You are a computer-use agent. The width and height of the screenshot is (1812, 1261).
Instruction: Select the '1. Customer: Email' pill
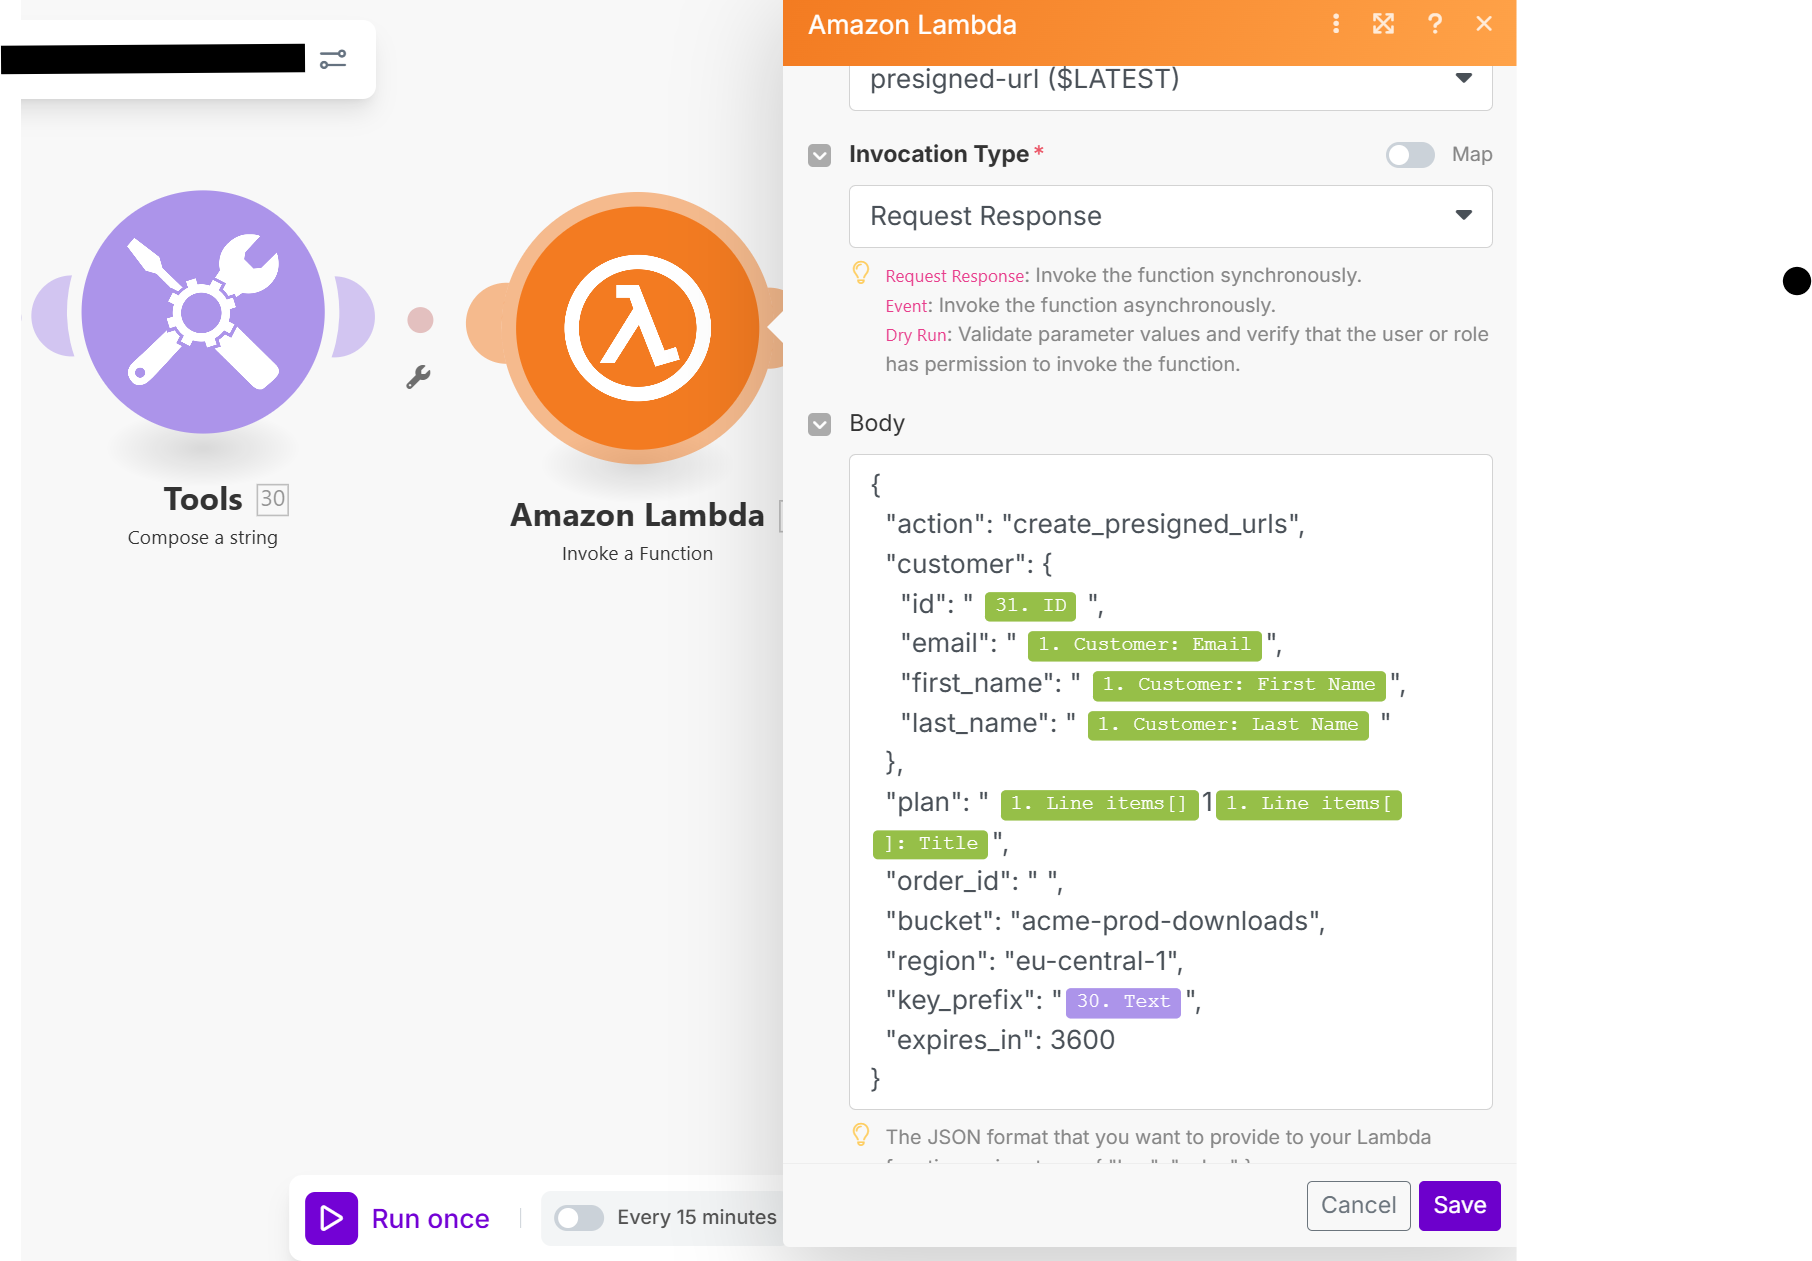point(1144,645)
